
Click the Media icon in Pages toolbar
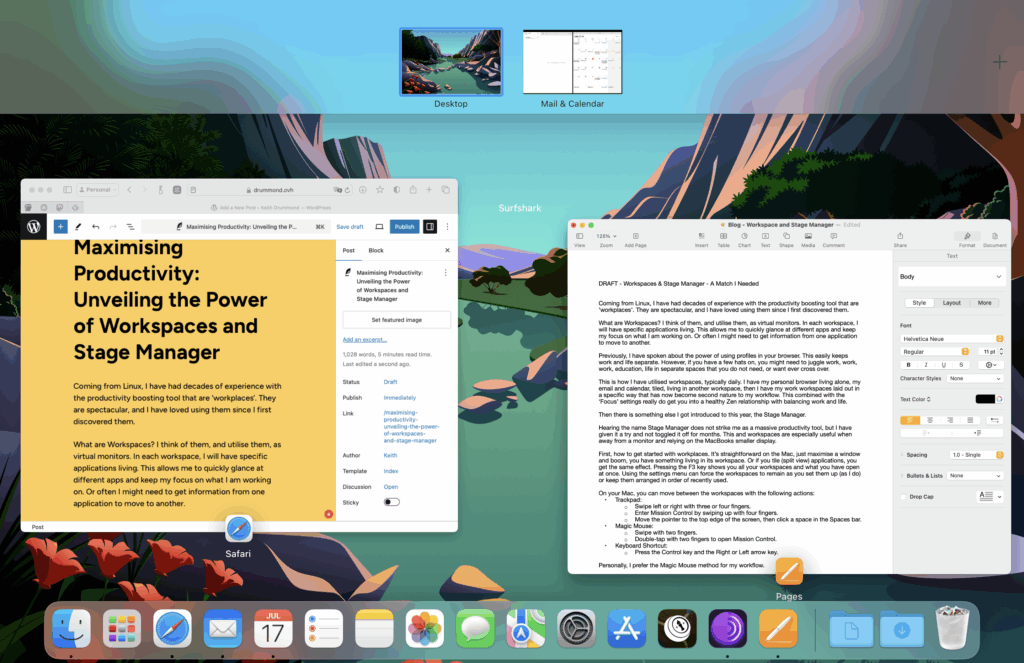coord(808,240)
